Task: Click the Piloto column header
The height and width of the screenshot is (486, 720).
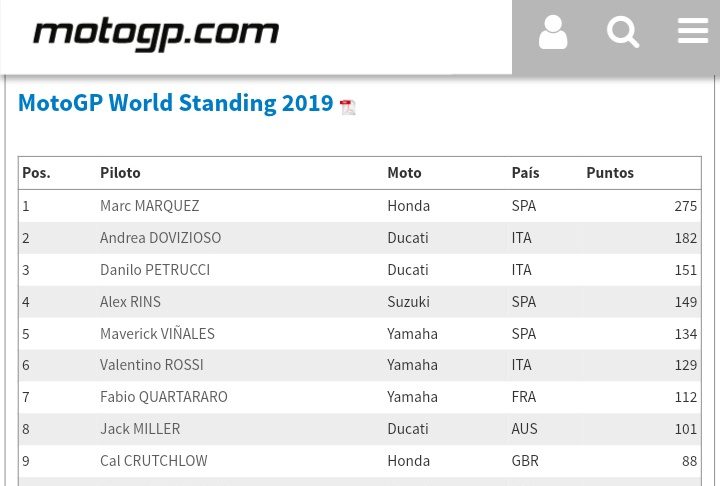Action: tap(120, 173)
